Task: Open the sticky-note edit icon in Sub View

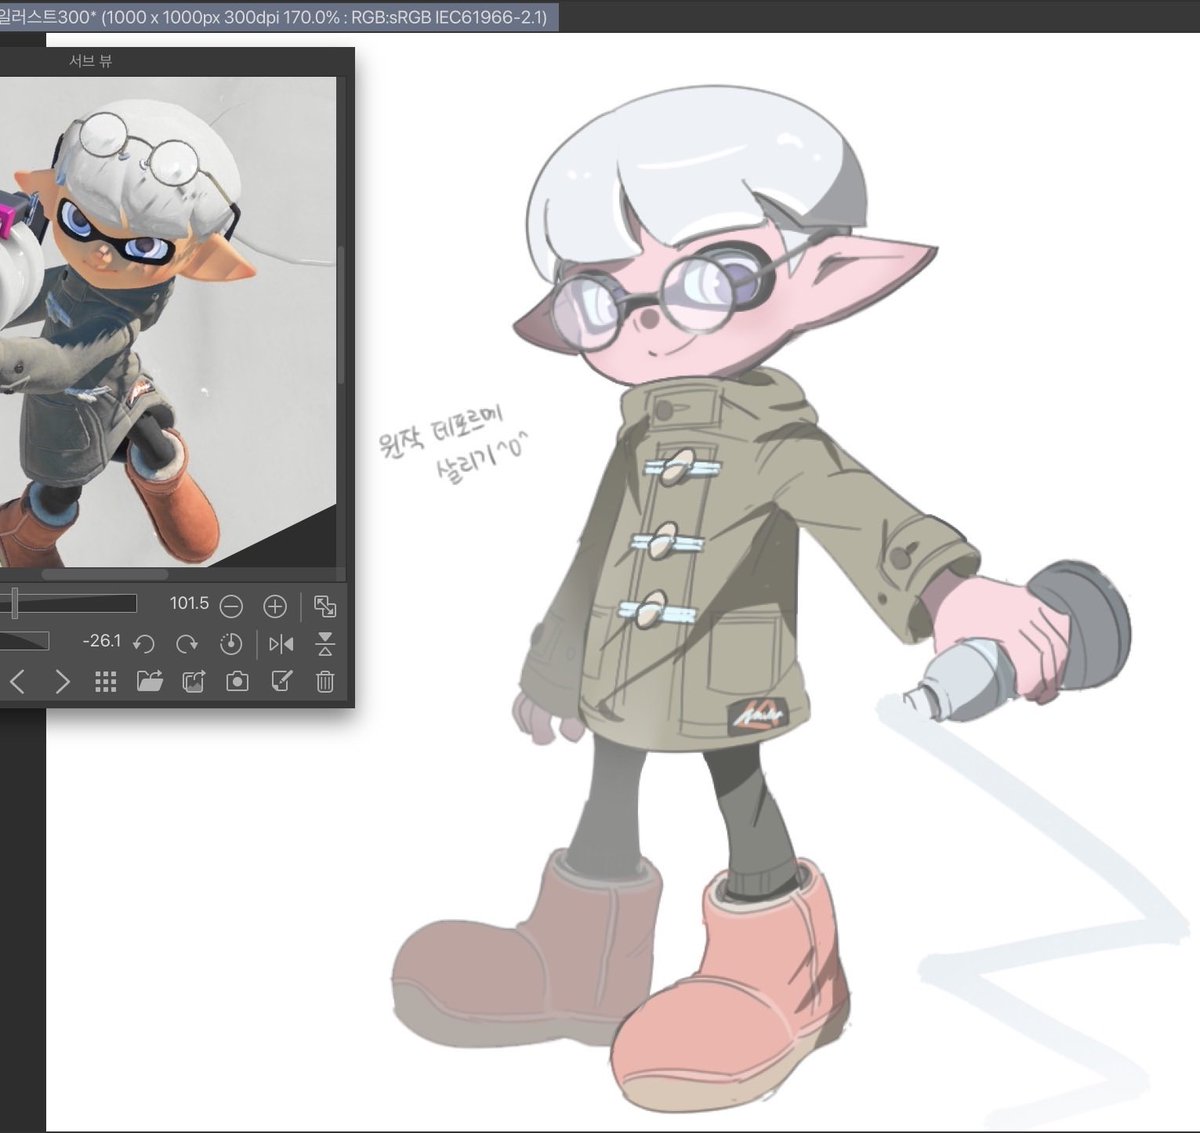Action: pos(281,682)
